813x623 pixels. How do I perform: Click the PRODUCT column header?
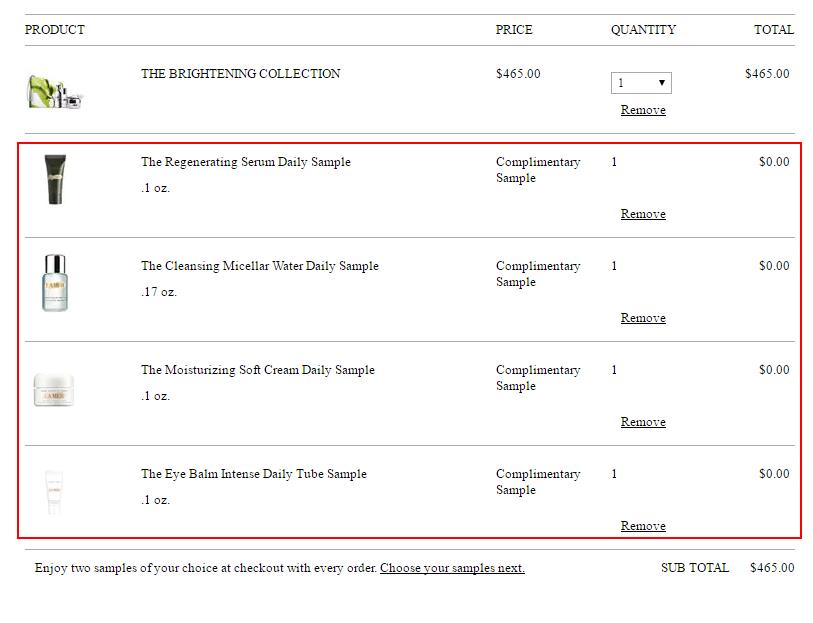point(55,30)
